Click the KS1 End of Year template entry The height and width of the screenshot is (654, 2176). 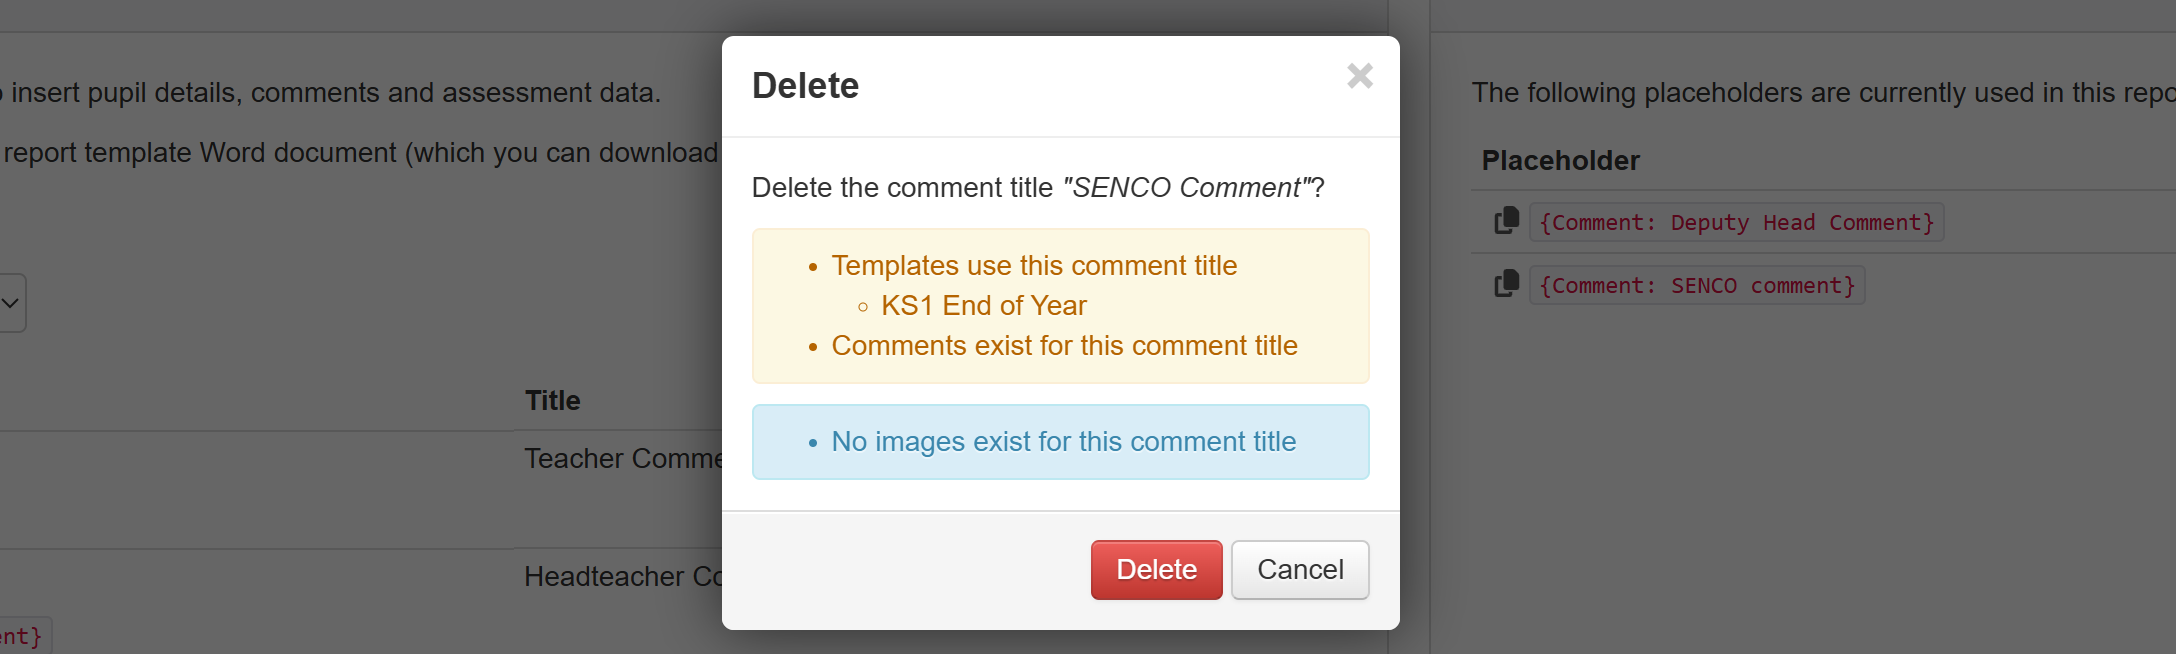pyautogui.click(x=984, y=306)
